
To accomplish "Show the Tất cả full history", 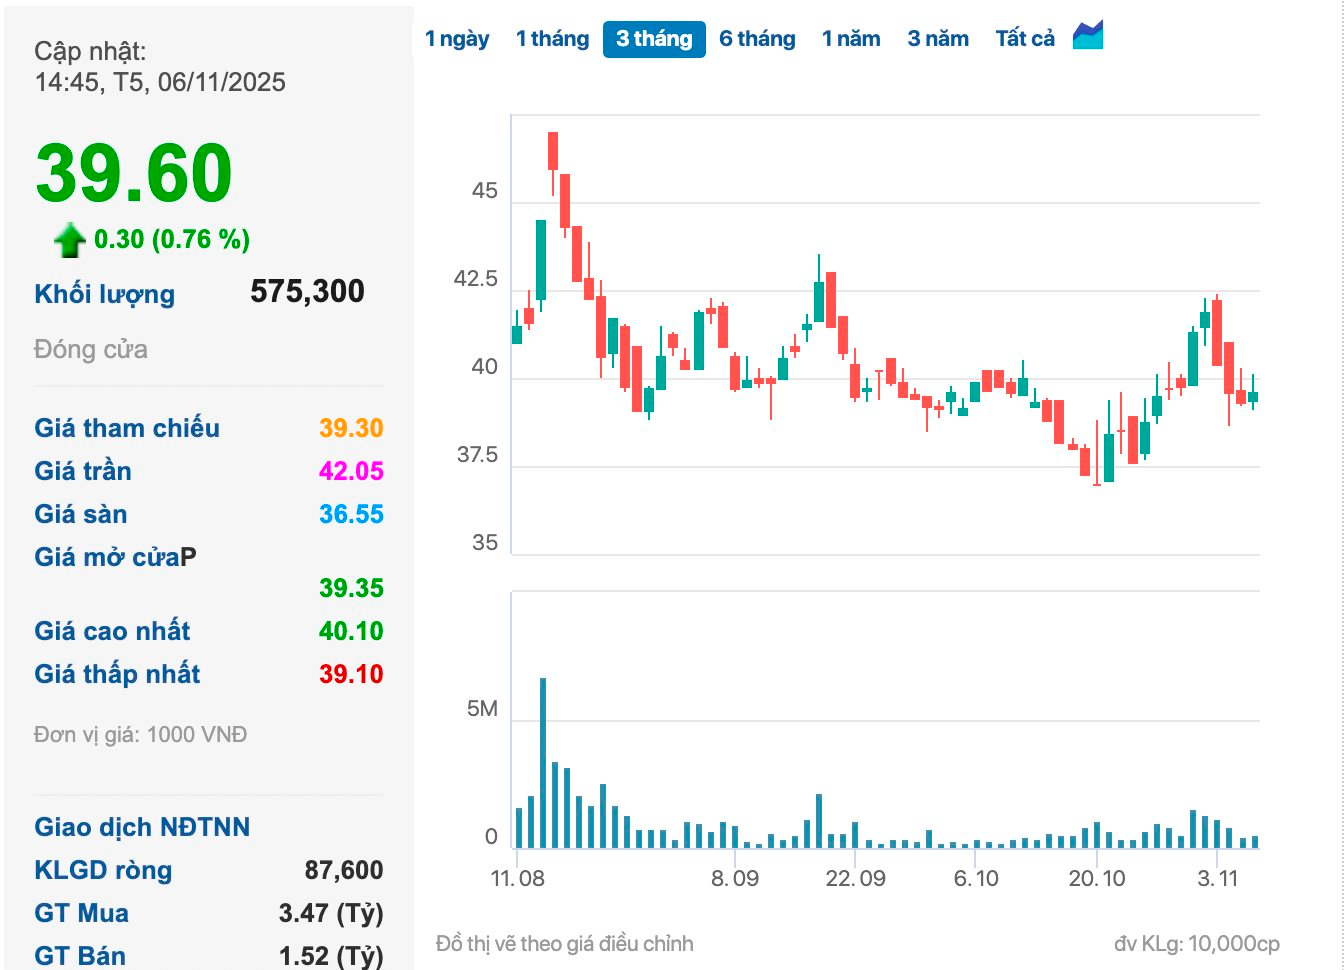I will click(x=1025, y=39).
